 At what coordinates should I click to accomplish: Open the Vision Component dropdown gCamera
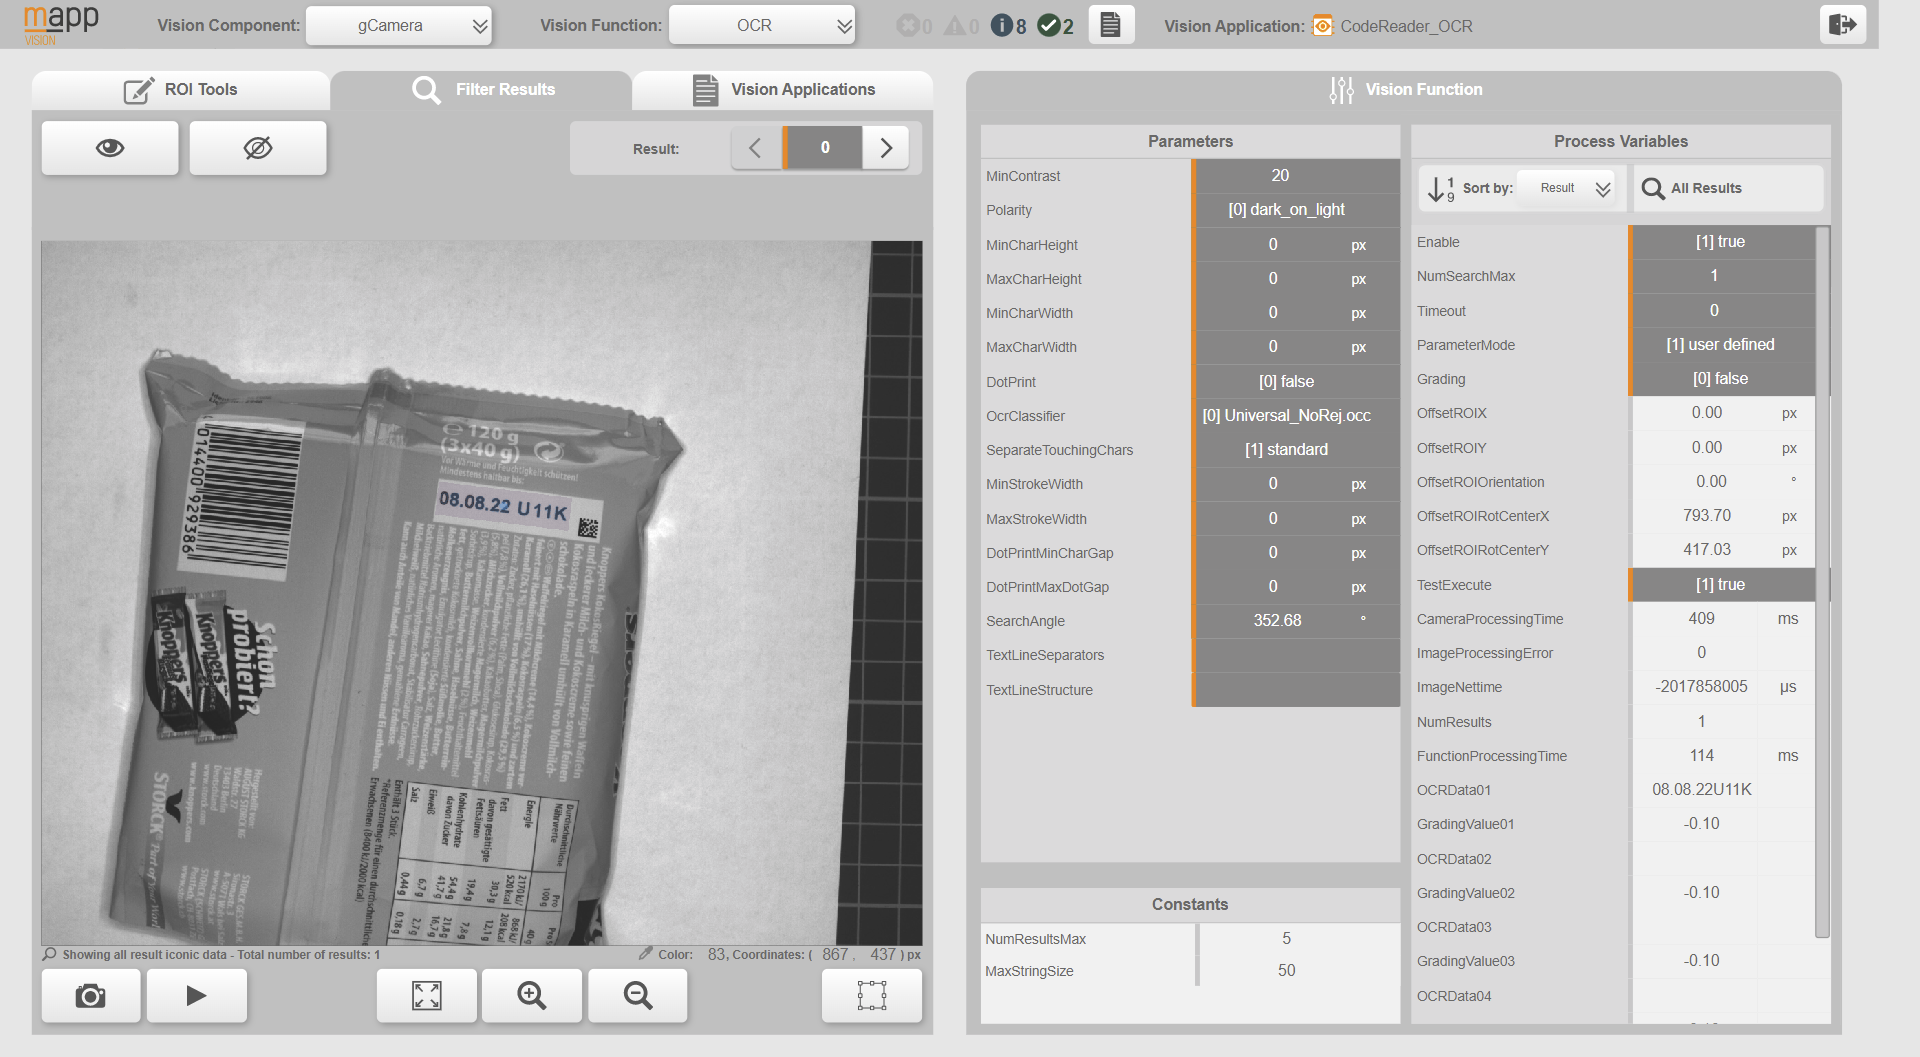click(x=398, y=26)
